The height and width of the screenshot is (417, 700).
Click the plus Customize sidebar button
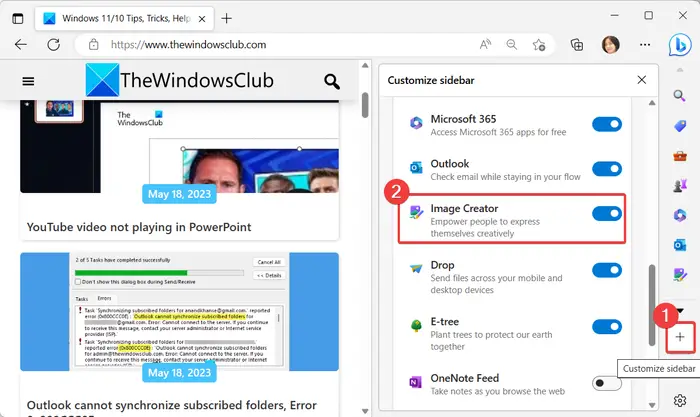680,337
